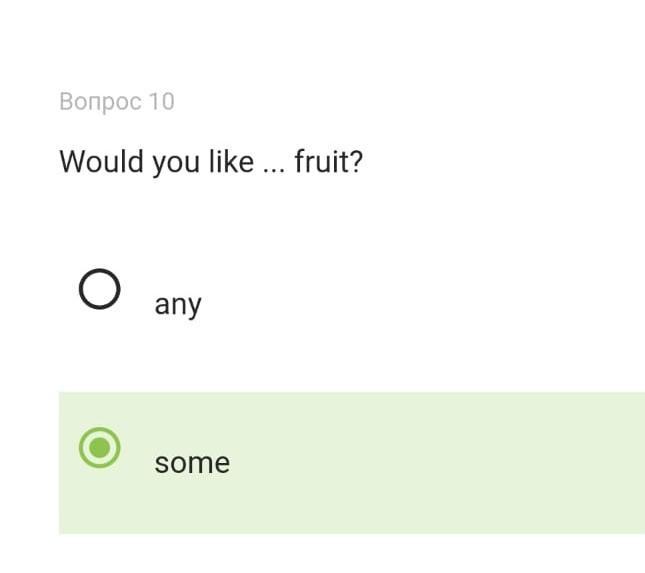Click the number "10" in the heading

161,101
